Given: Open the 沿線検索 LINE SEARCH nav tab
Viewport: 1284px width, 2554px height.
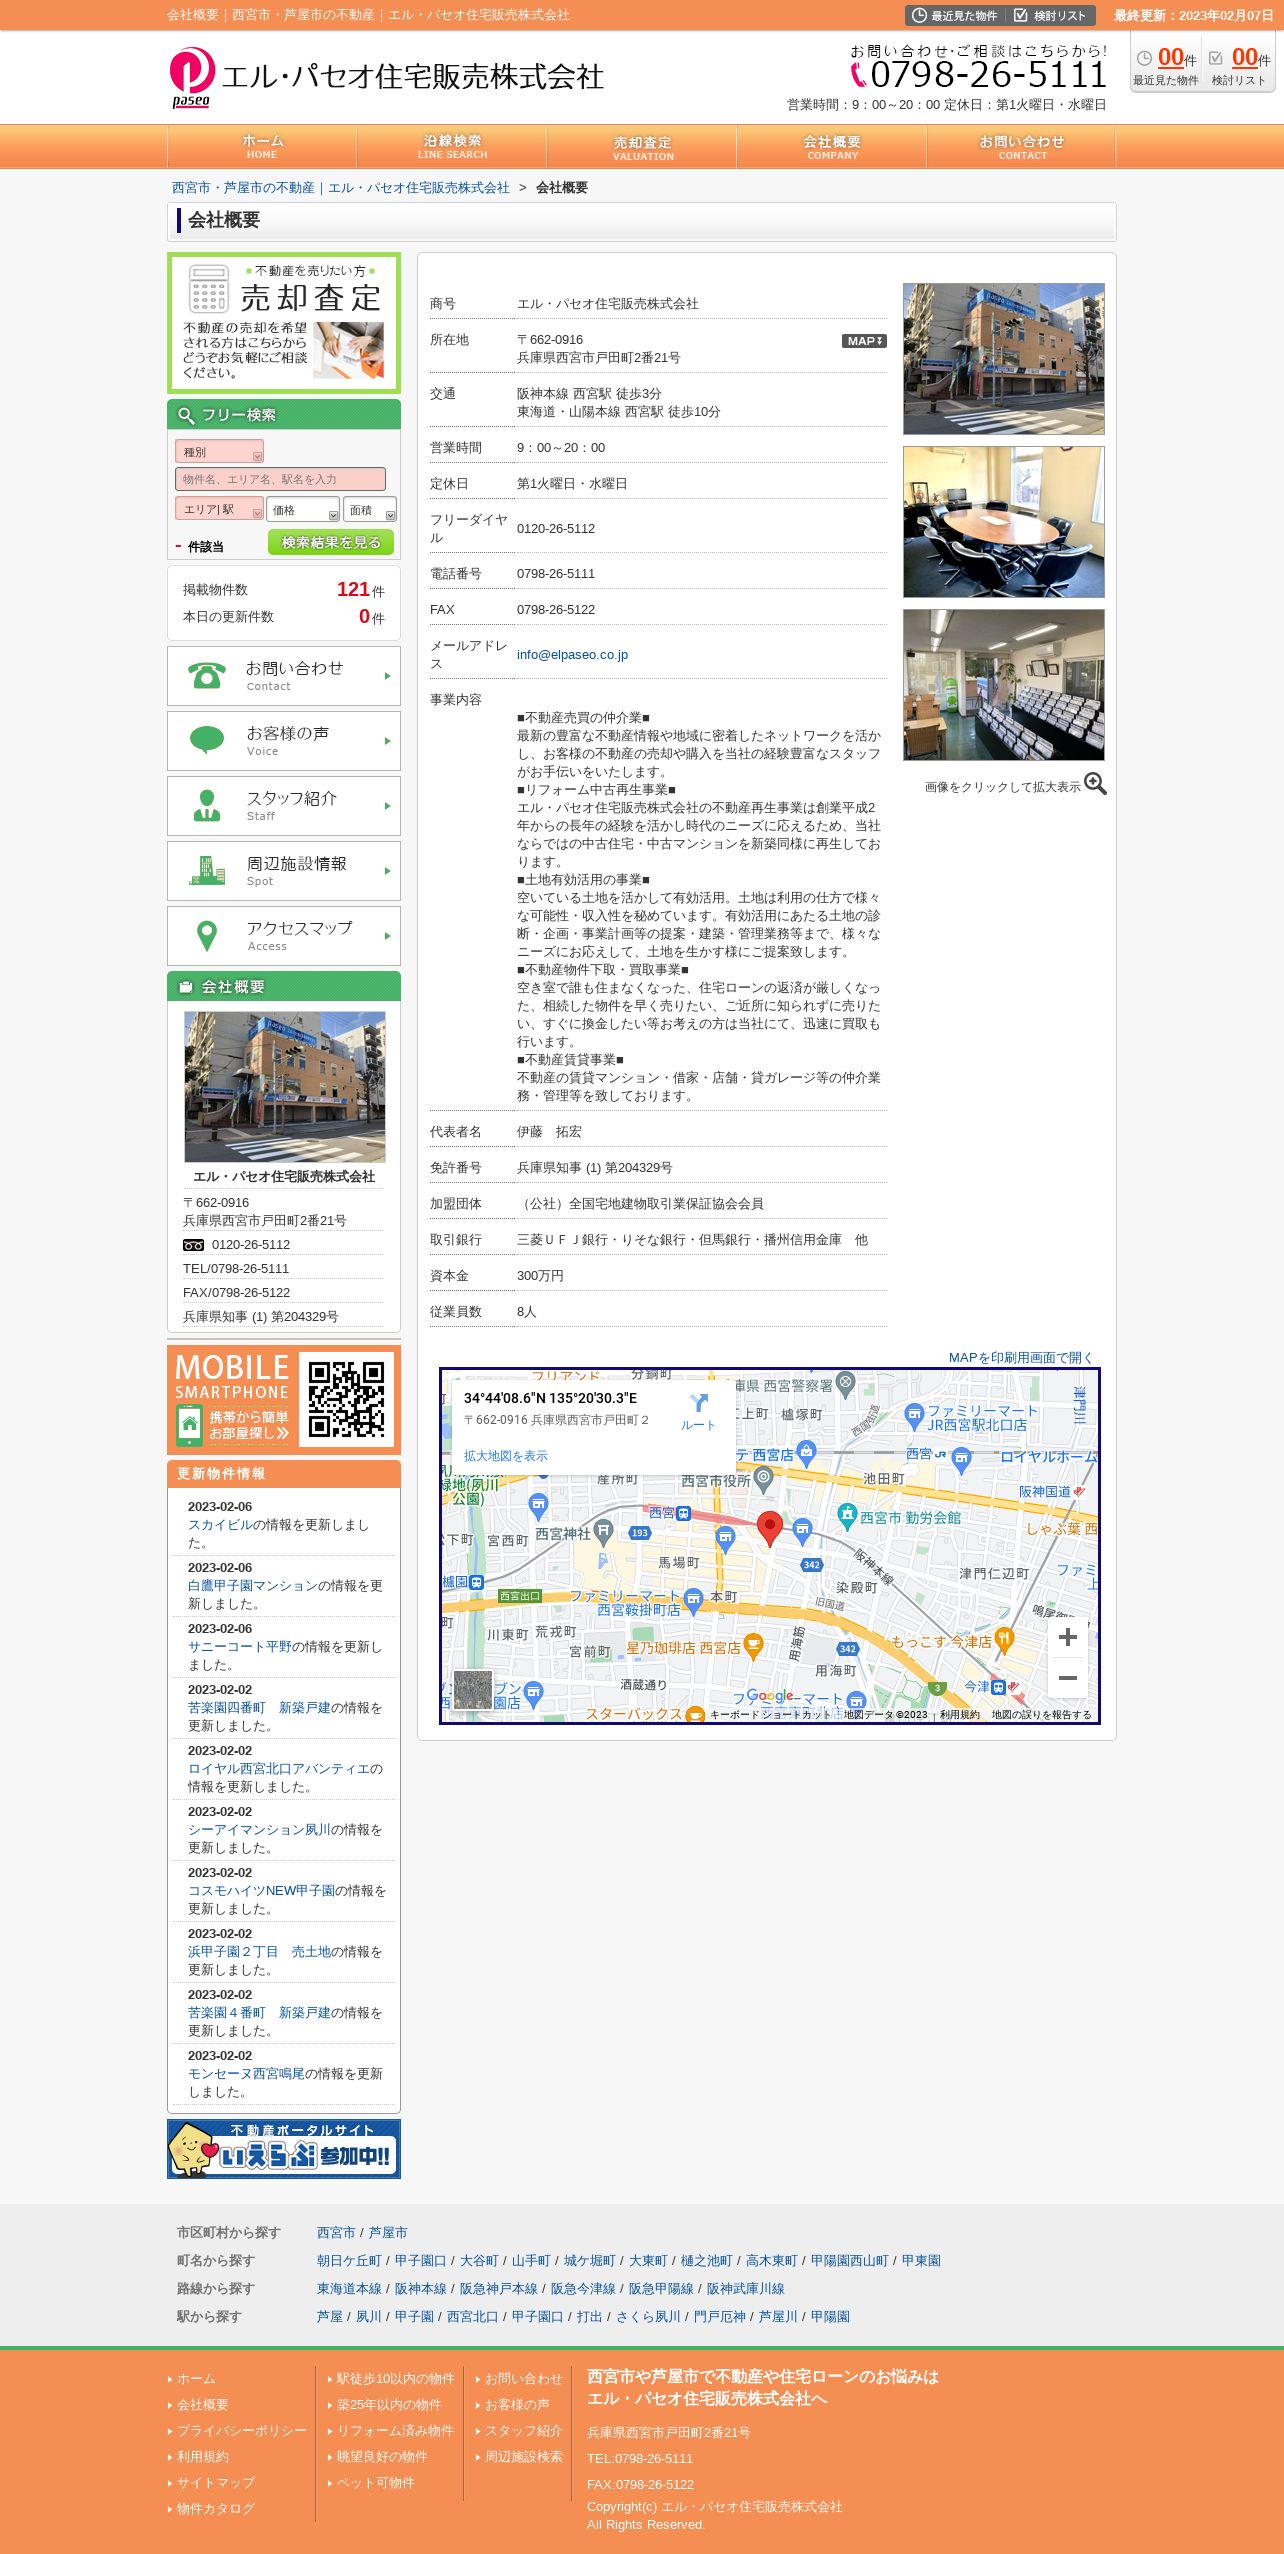Looking at the screenshot, I should coord(452,146).
